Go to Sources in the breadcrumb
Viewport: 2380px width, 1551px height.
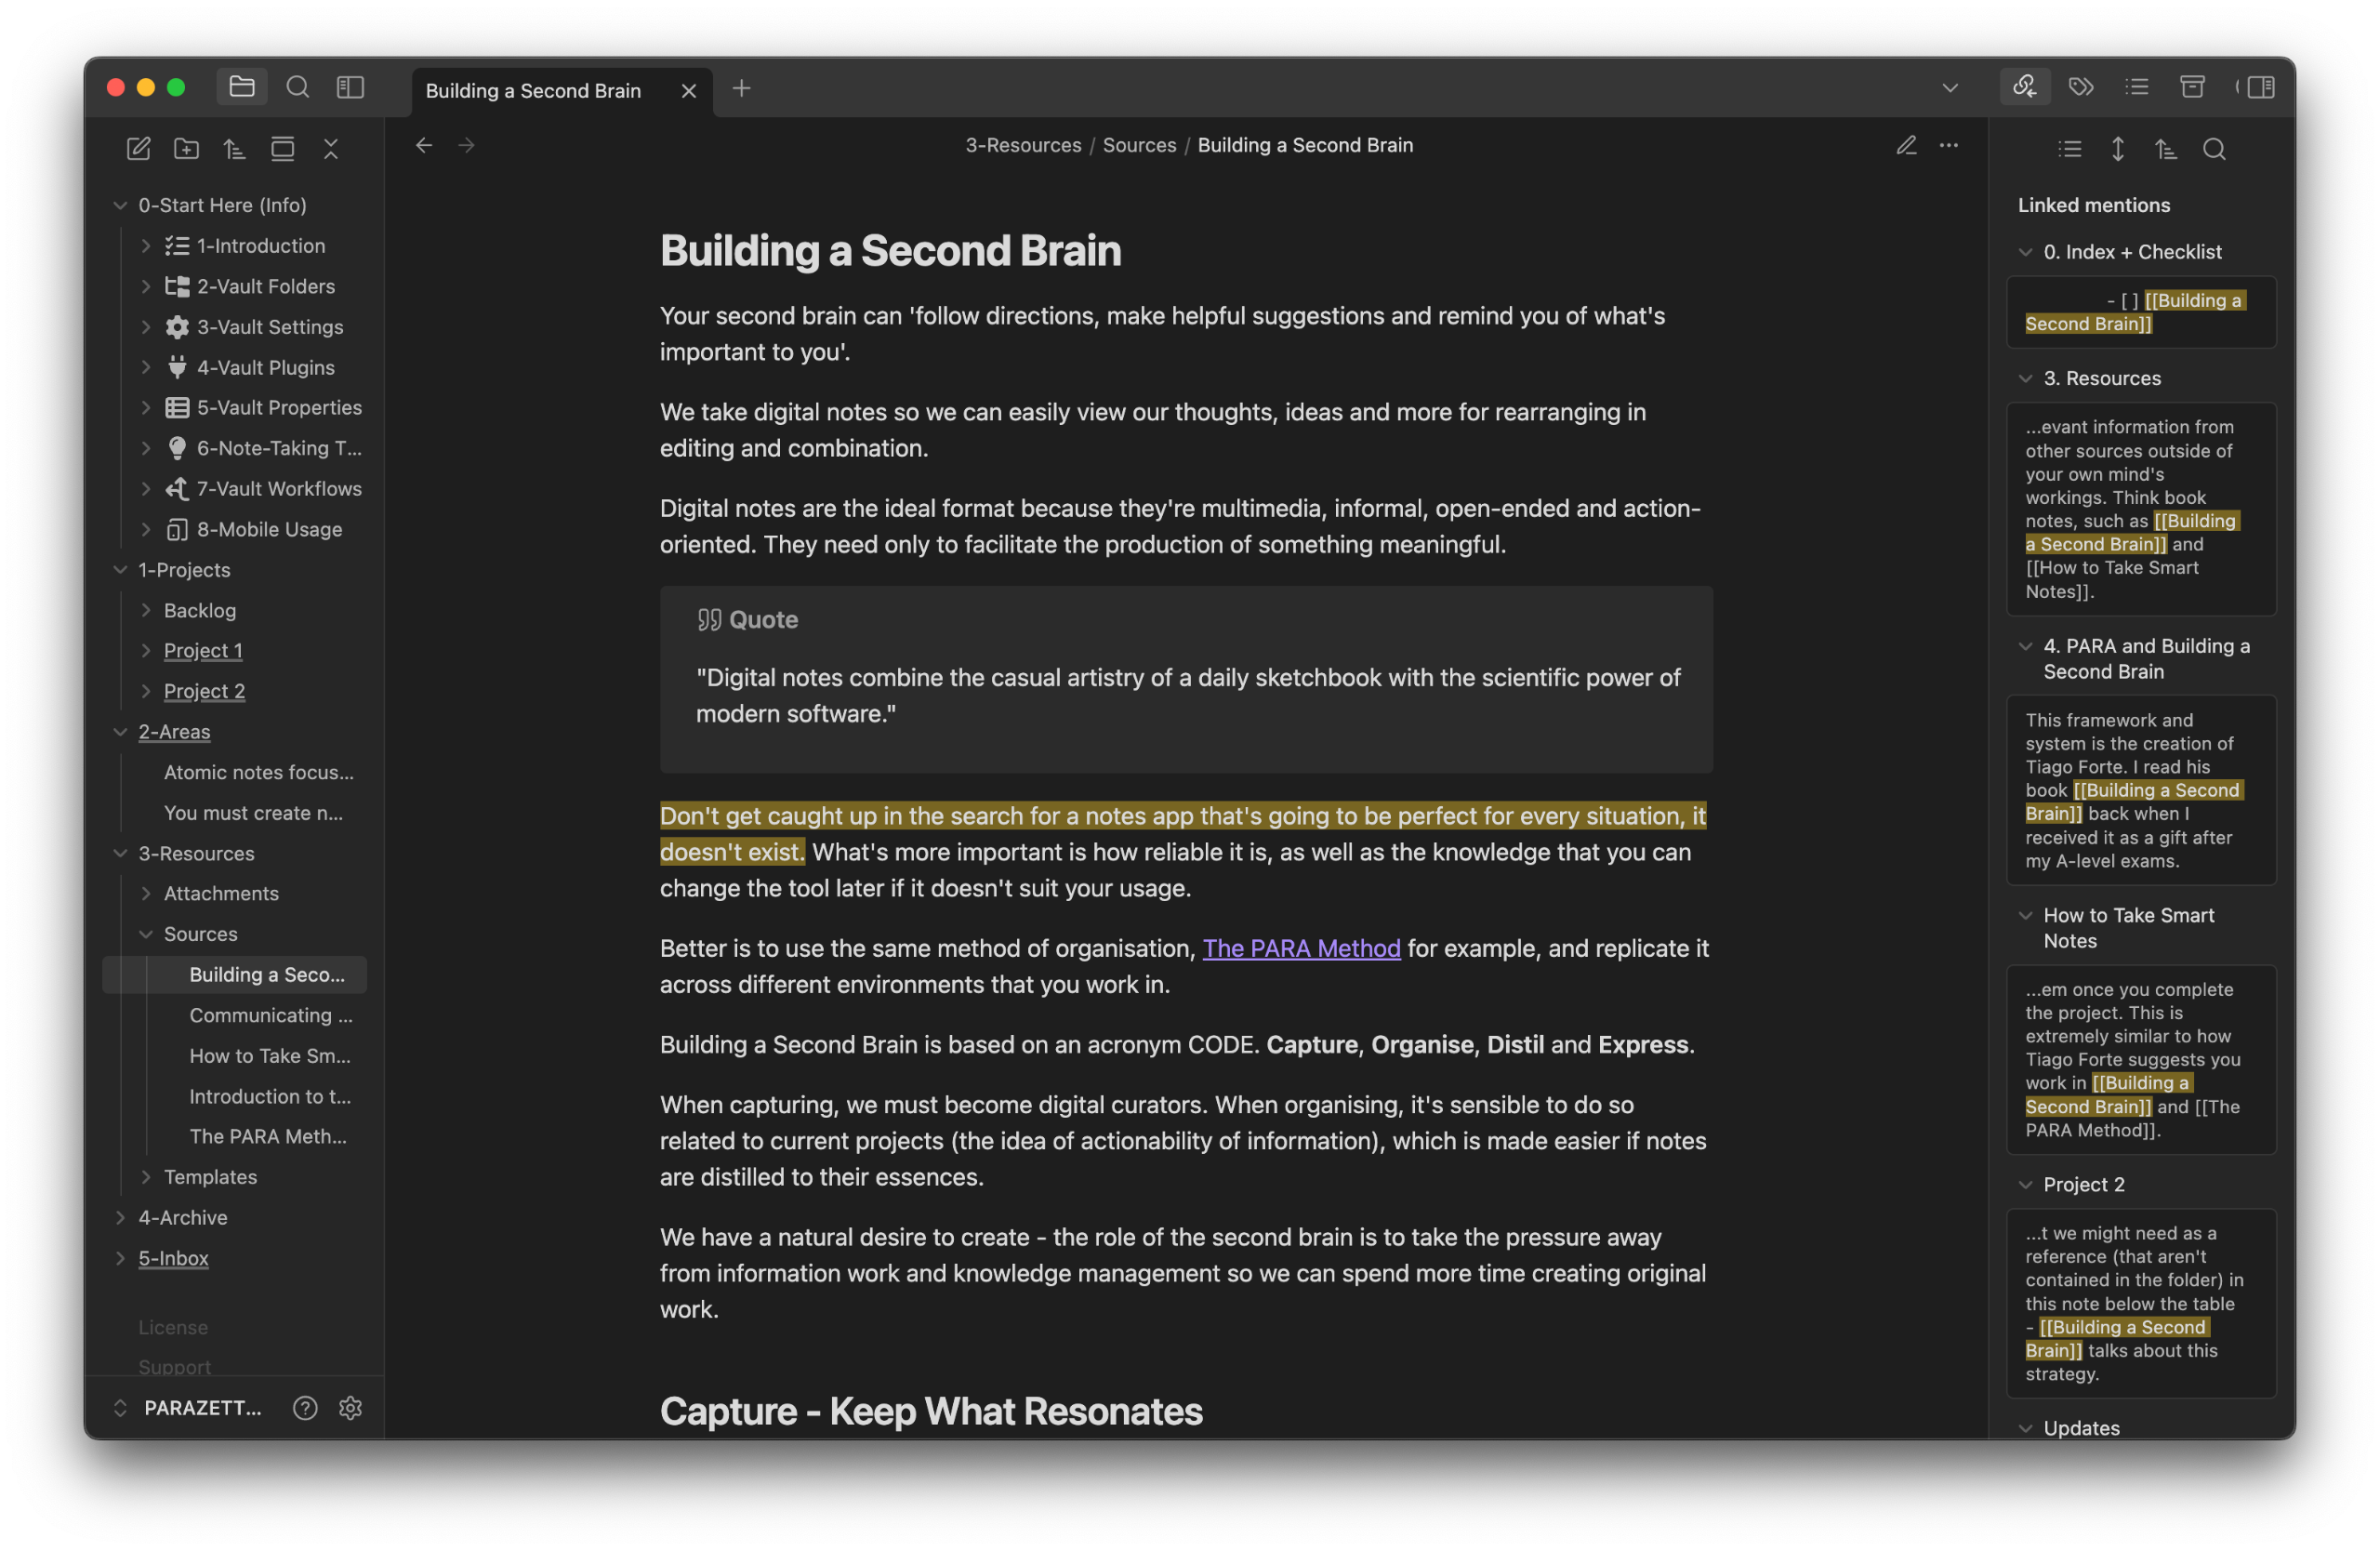pyautogui.click(x=1139, y=145)
